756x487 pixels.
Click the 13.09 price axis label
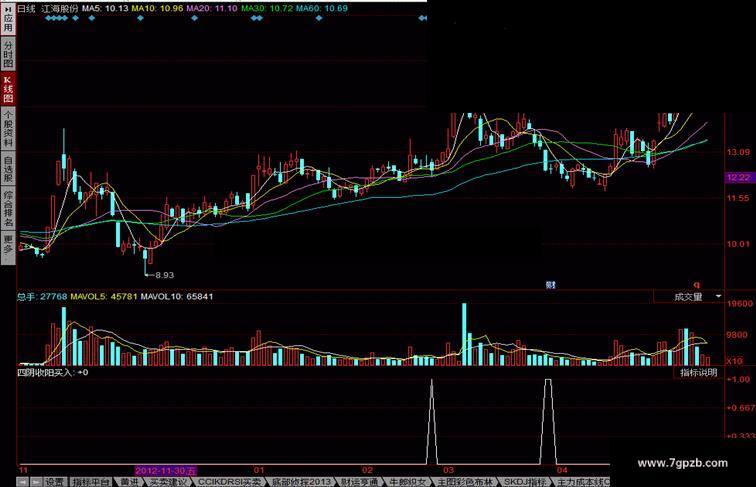coord(739,152)
